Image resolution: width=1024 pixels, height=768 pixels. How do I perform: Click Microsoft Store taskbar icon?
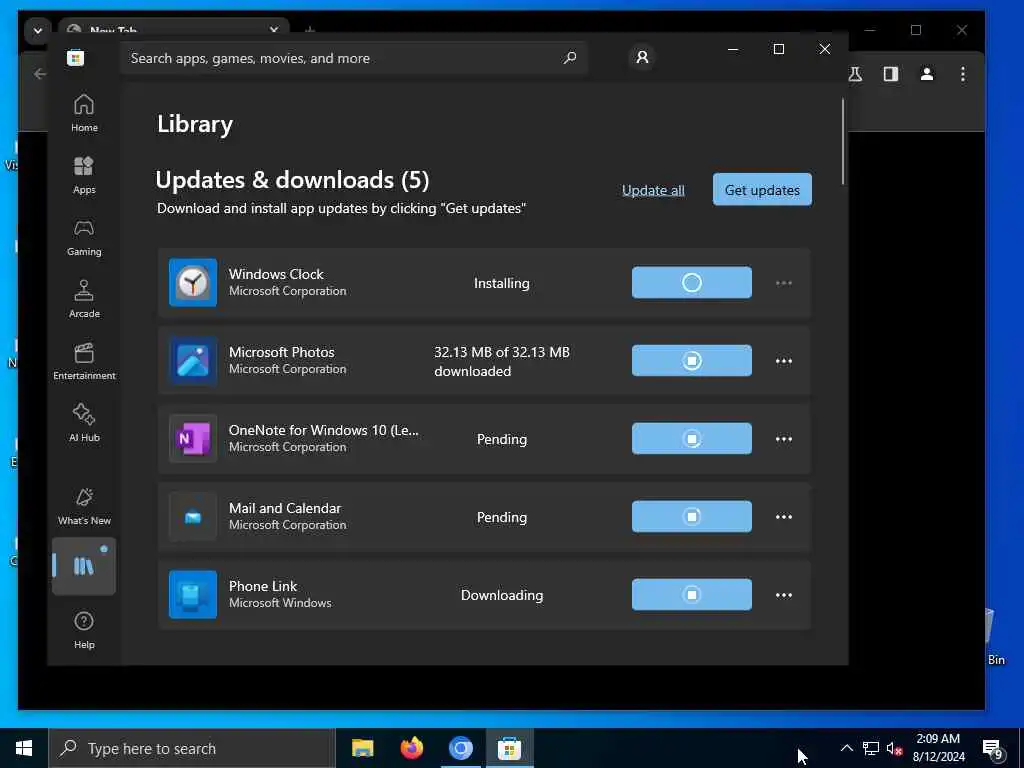(x=509, y=748)
